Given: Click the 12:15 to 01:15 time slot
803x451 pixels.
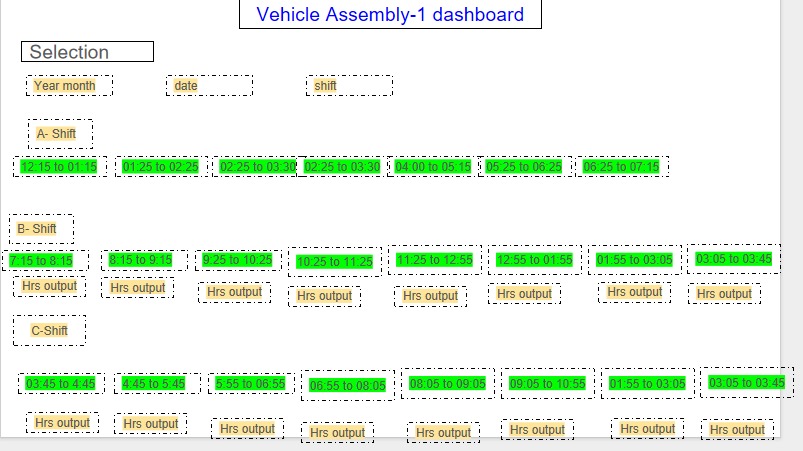Looking at the screenshot, I should click(59, 167).
